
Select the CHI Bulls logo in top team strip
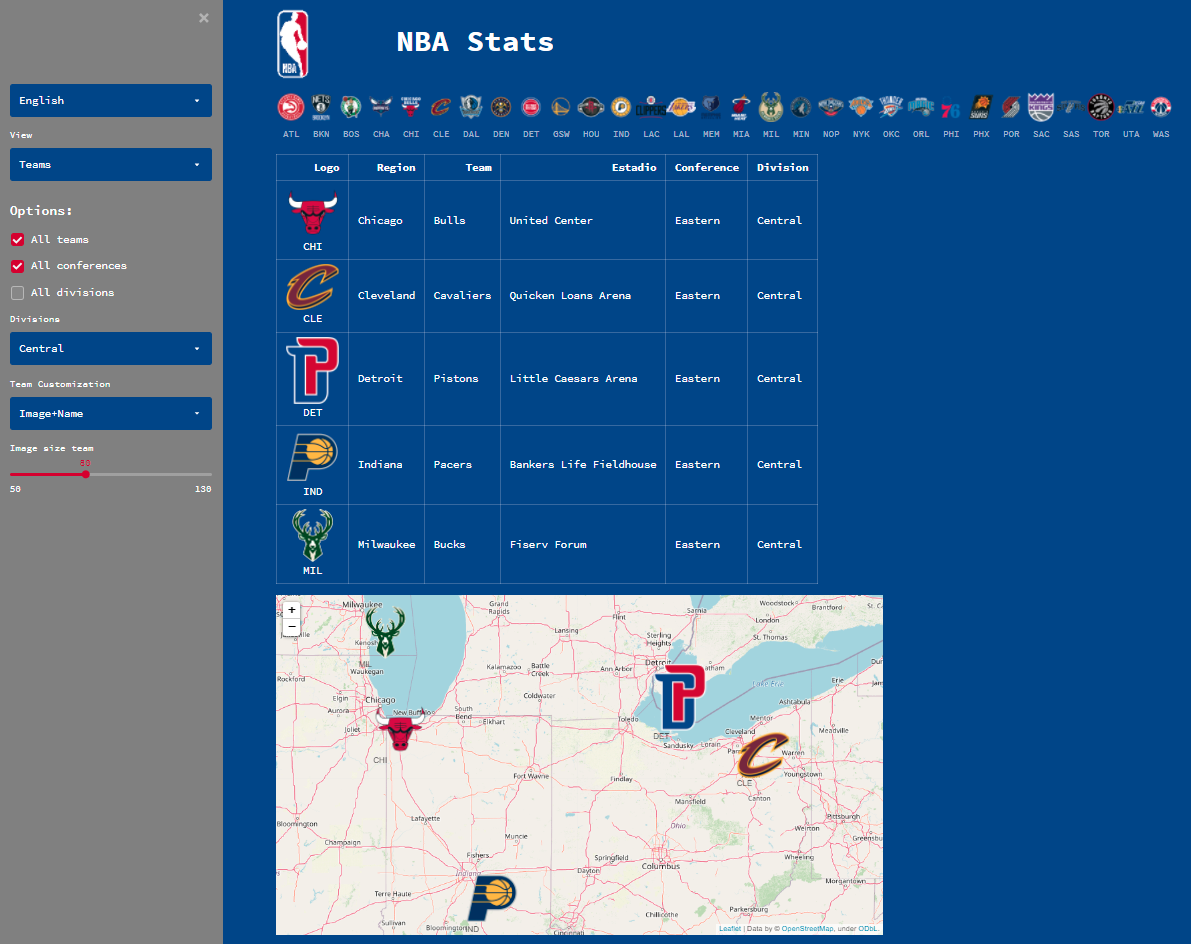point(411,108)
